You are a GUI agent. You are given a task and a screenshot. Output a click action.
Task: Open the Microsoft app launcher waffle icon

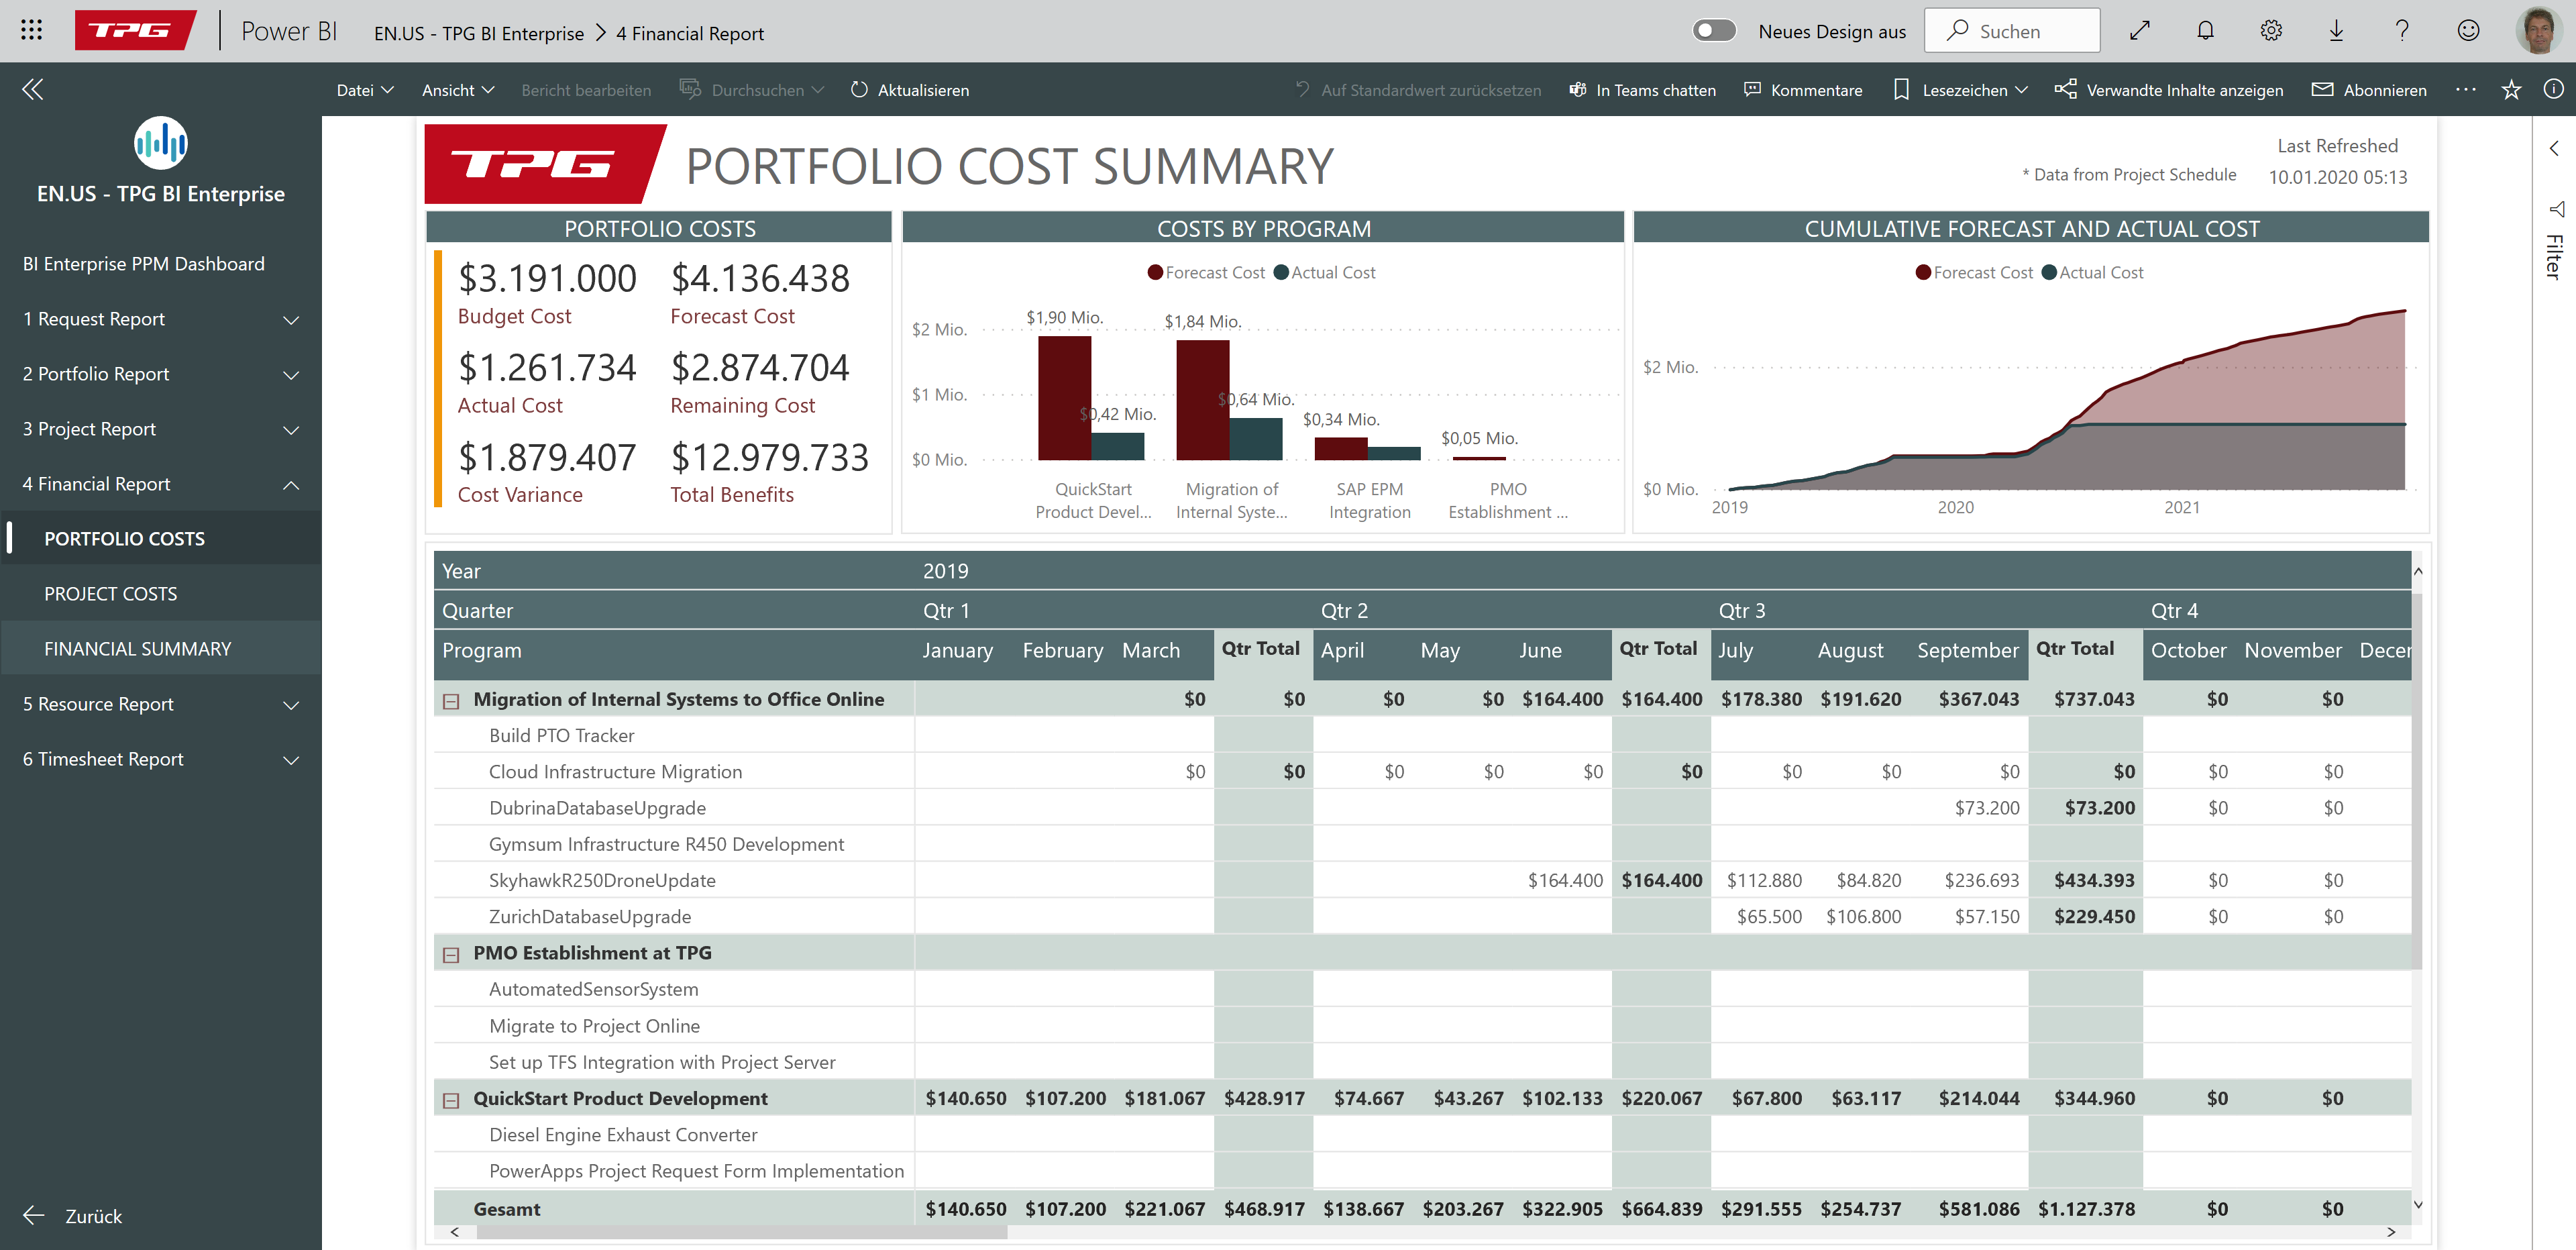31,29
